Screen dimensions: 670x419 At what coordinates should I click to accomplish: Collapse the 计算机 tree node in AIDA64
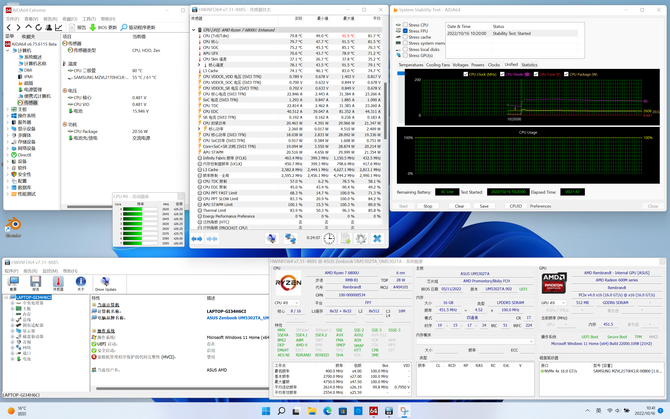click(x=8, y=50)
